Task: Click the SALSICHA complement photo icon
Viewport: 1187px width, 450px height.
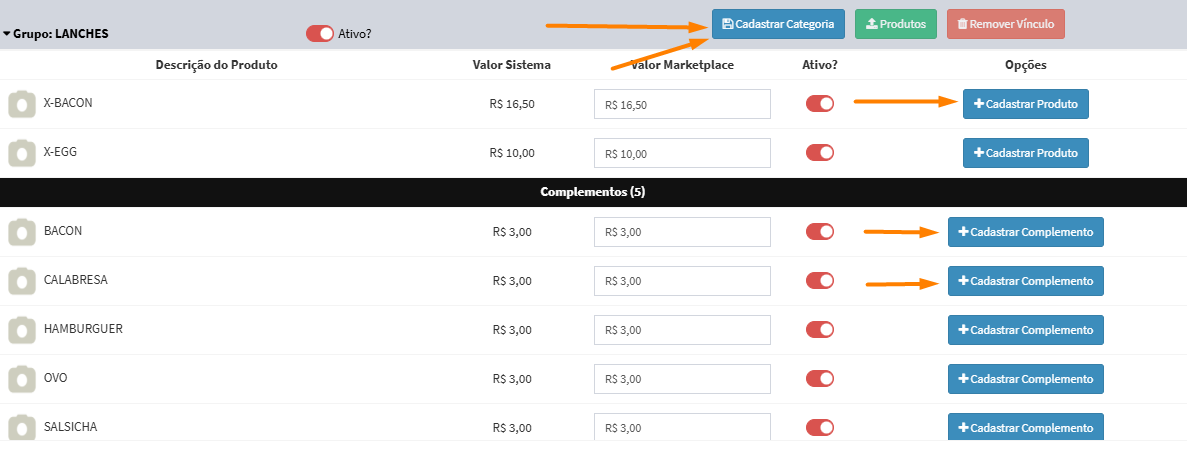Action: point(22,427)
